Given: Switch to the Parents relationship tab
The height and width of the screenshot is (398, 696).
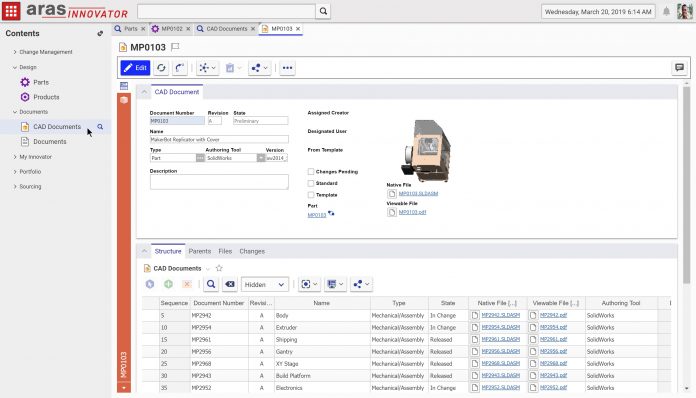Looking at the screenshot, I should click(x=200, y=251).
